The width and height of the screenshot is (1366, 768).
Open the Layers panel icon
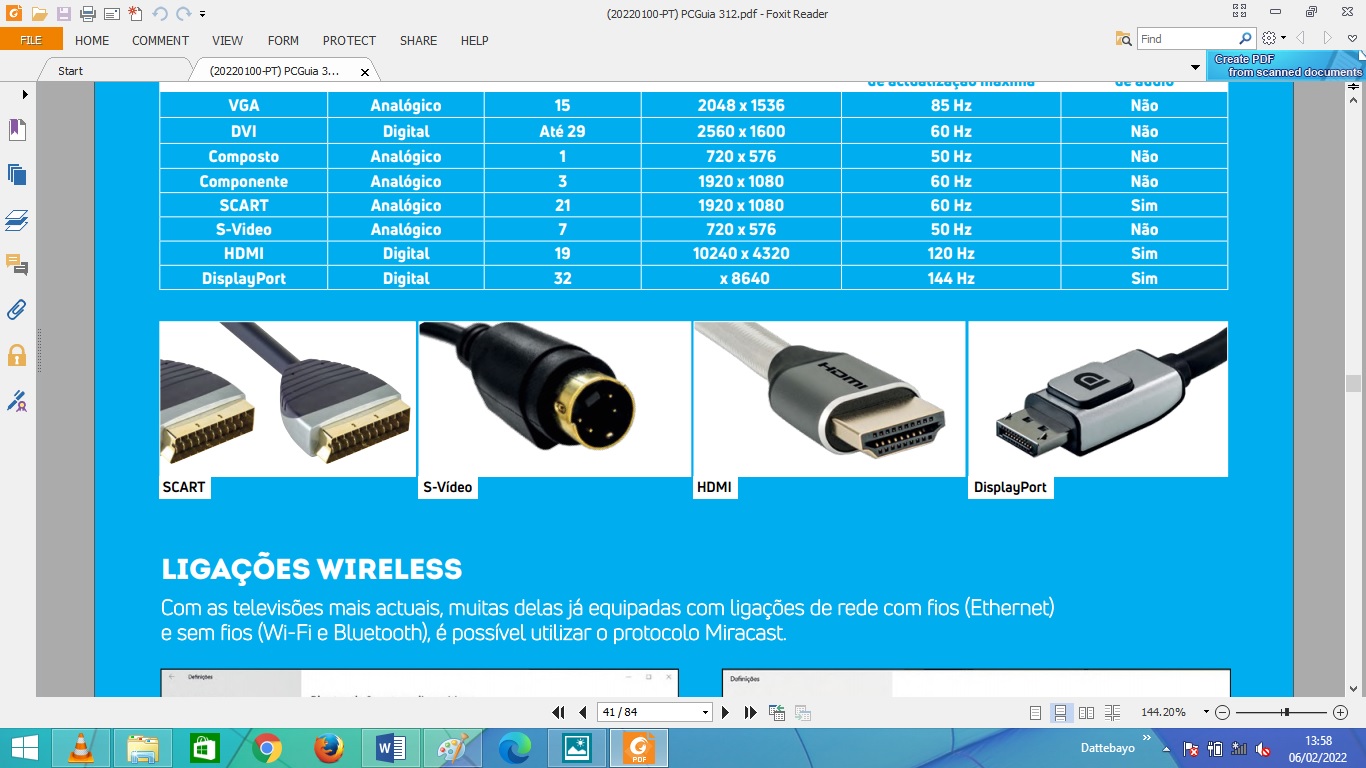[17, 220]
